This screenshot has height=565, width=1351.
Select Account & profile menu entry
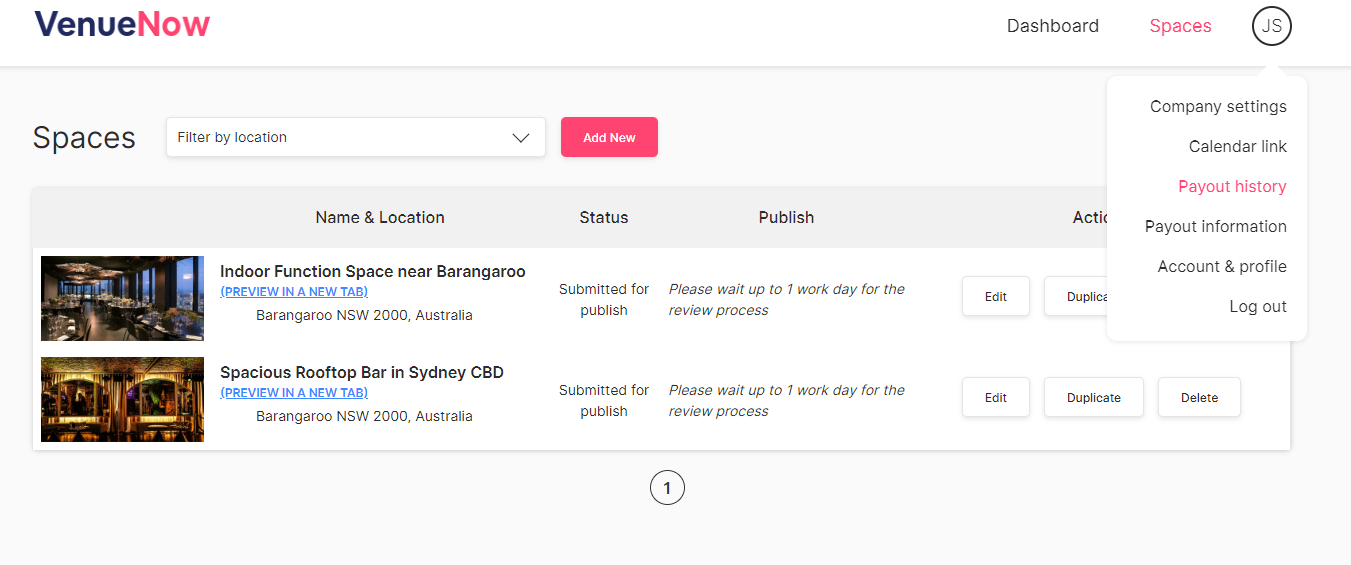(1222, 266)
